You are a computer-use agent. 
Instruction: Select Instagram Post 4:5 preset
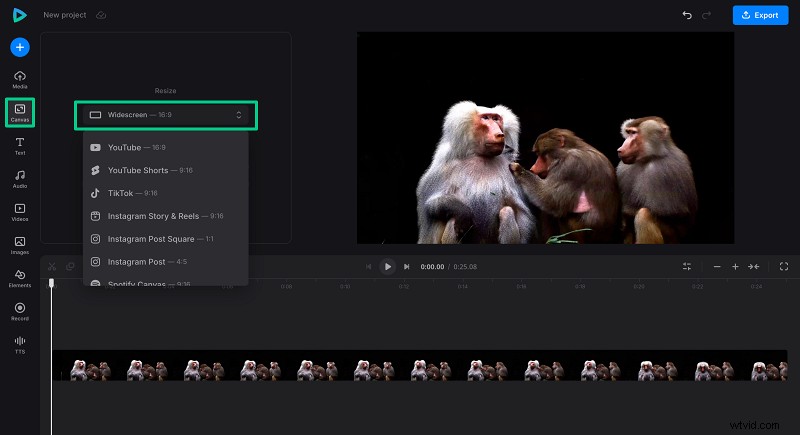(166, 262)
